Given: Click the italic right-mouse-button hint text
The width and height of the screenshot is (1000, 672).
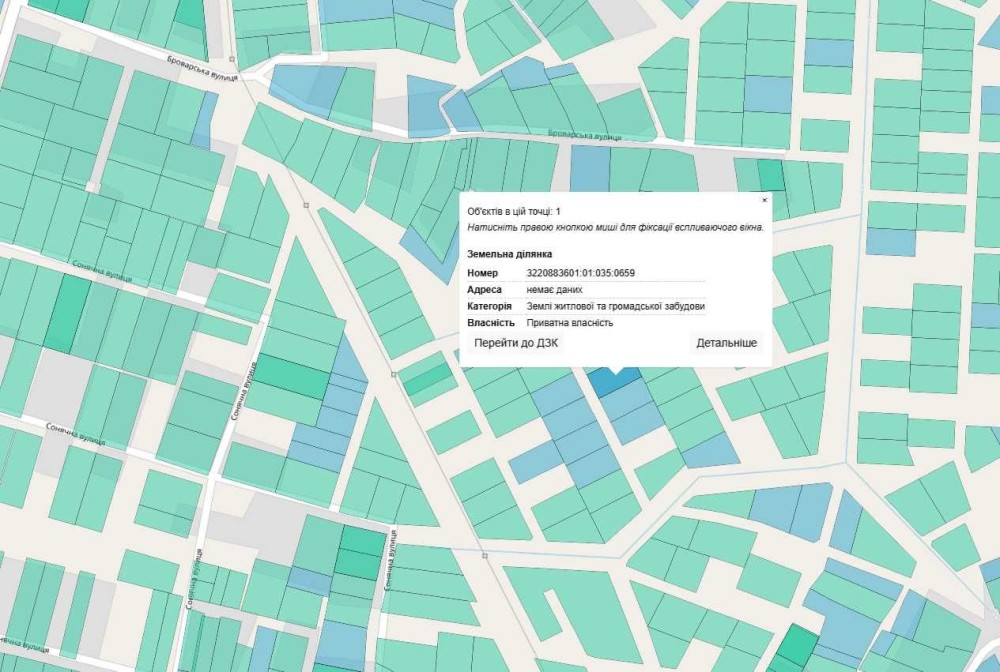Looking at the screenshot, I should [x=615, y=227].
